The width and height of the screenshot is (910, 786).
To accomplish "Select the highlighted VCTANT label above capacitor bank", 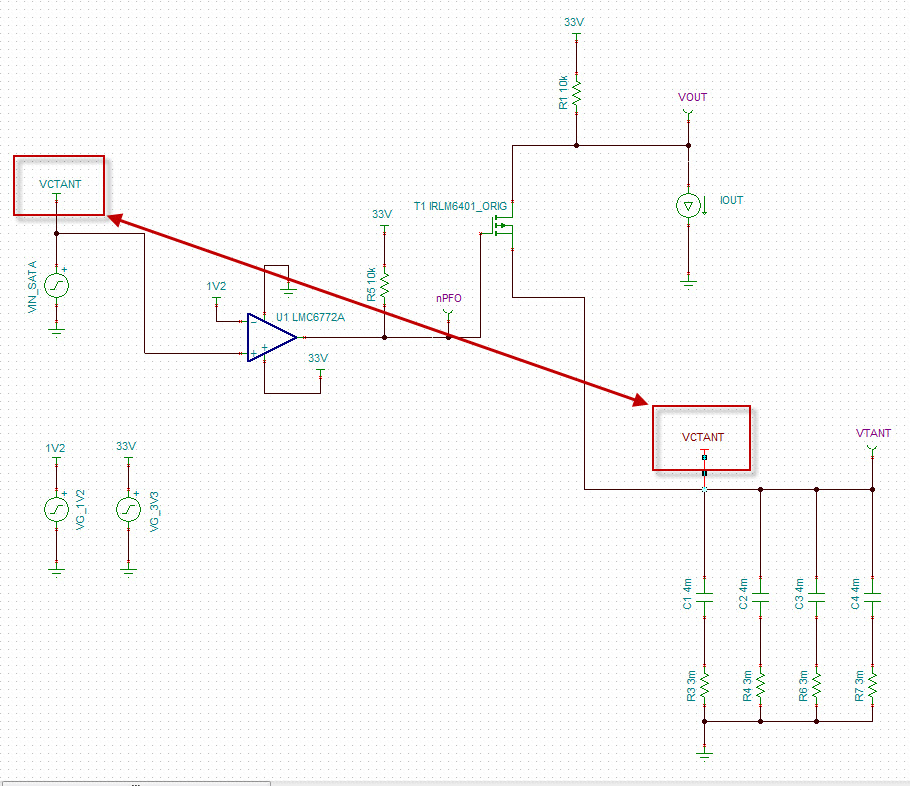I will 702,437.
